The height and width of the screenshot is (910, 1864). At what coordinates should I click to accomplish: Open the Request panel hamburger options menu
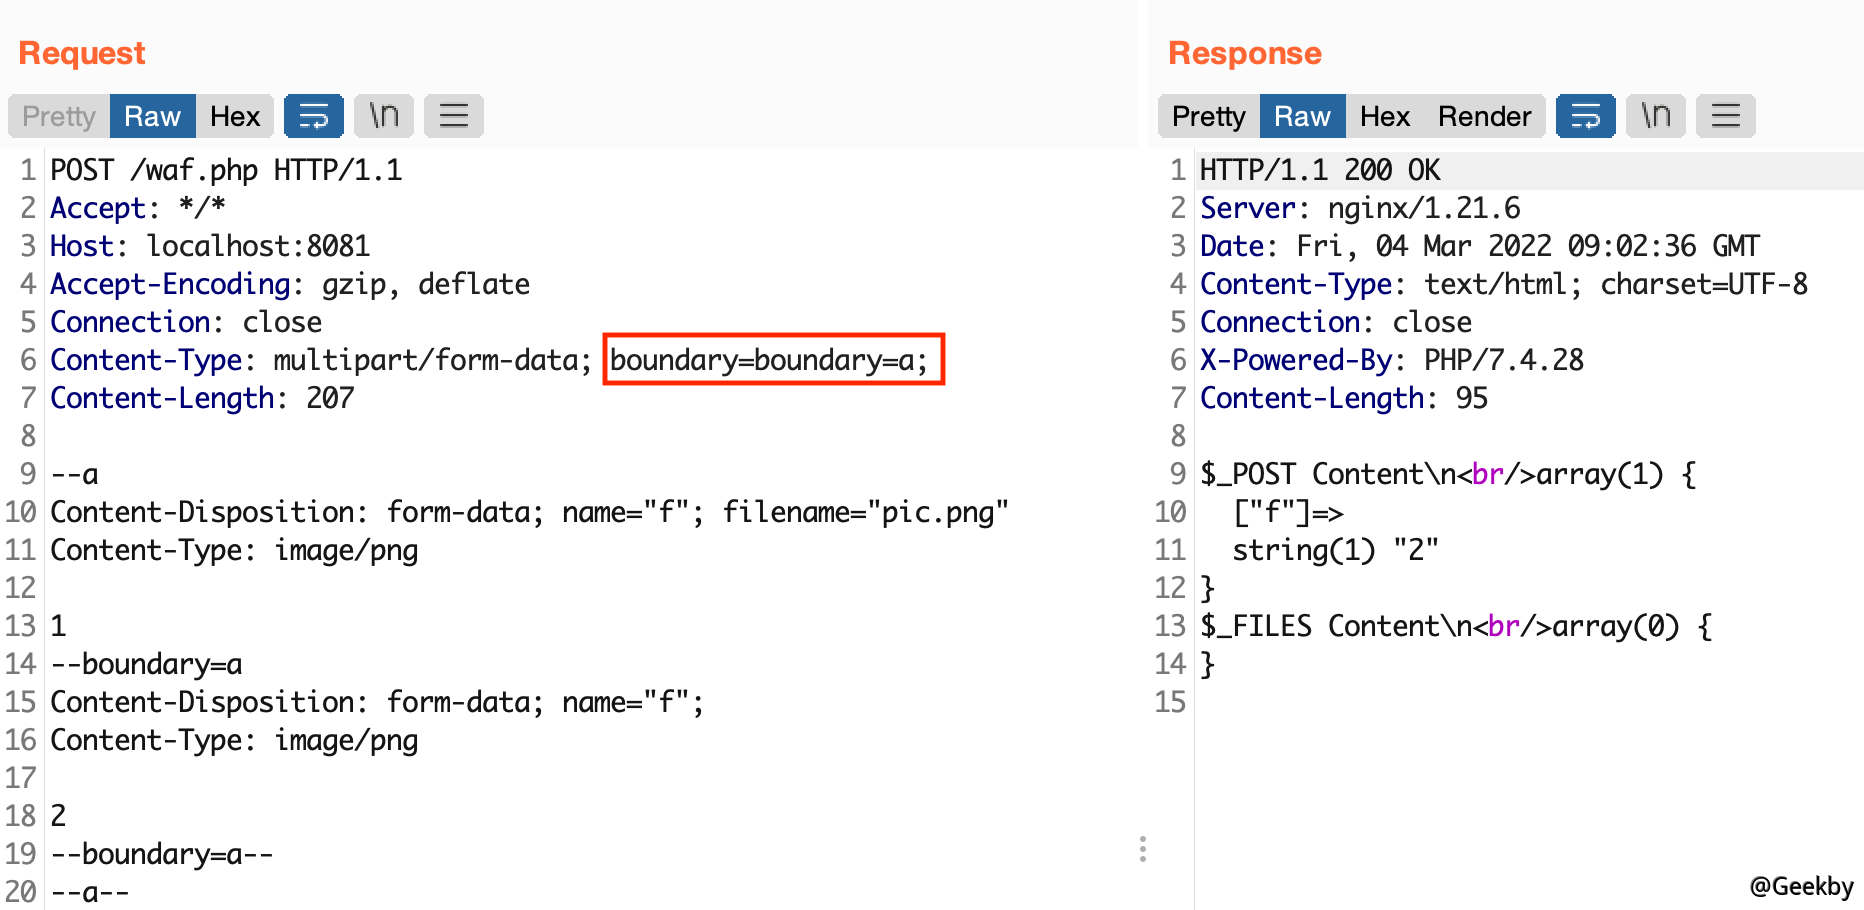tap(453, 116)
